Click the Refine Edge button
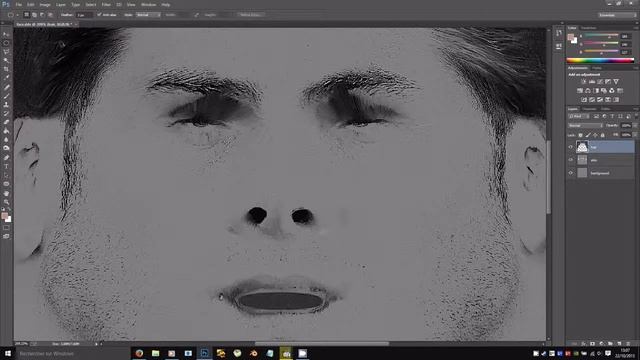 point(251,15)
